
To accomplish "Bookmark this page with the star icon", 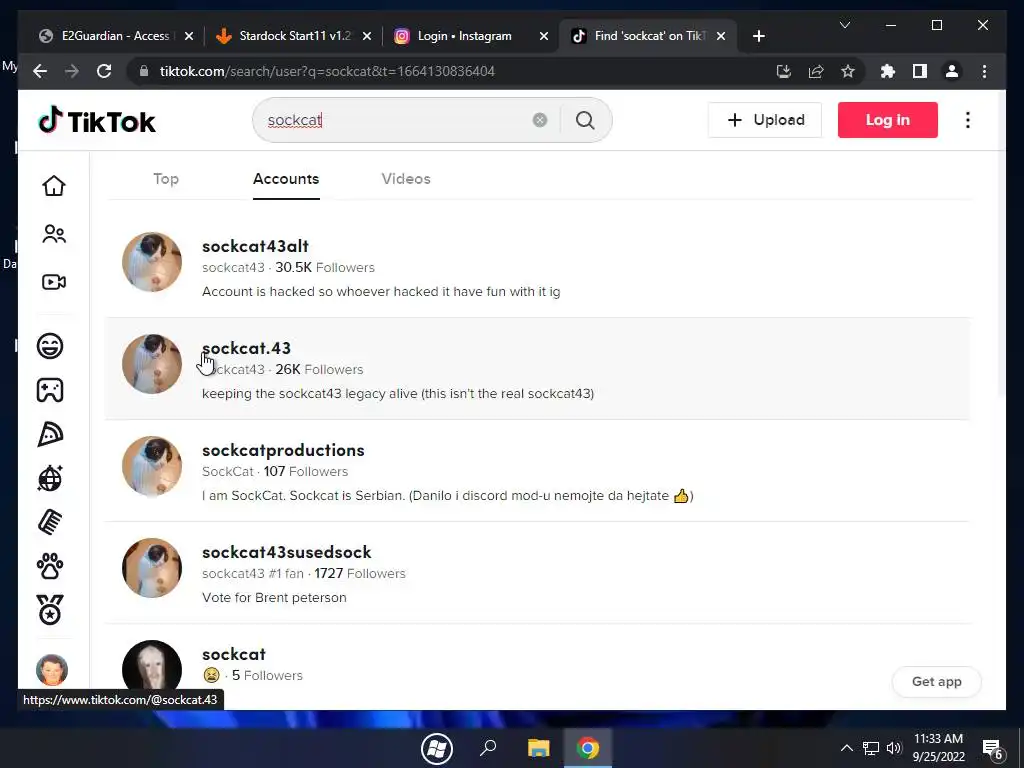I will coord(848,71).
